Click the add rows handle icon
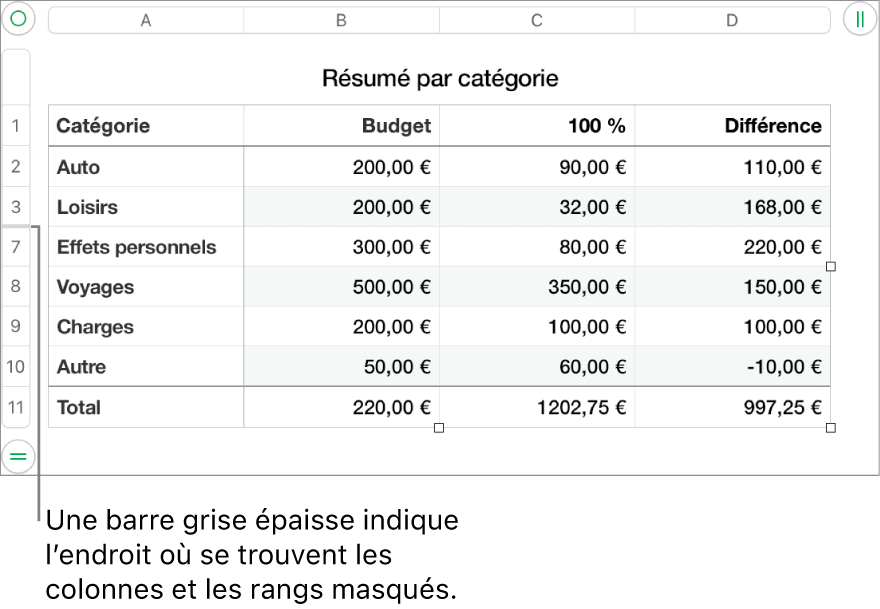880x609 pixels. click(18, 456)
